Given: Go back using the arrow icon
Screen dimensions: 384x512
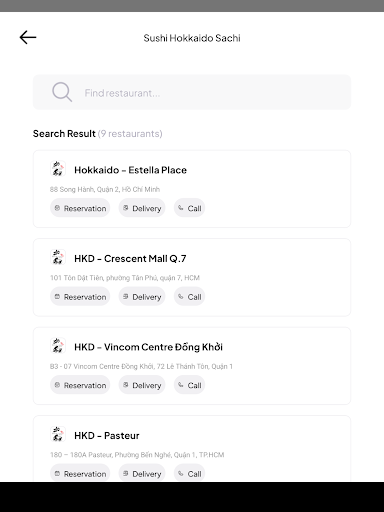Looking at the screenshot, I should tap(28, 37).
